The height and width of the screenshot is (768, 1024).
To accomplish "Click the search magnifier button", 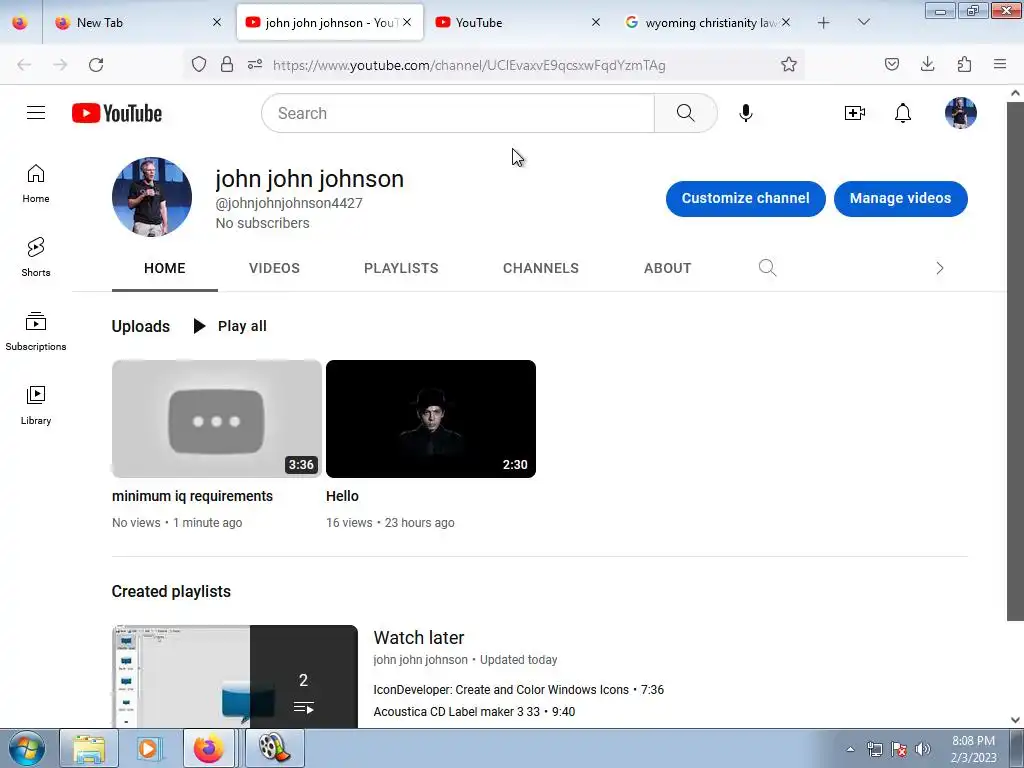I will 686,113.
